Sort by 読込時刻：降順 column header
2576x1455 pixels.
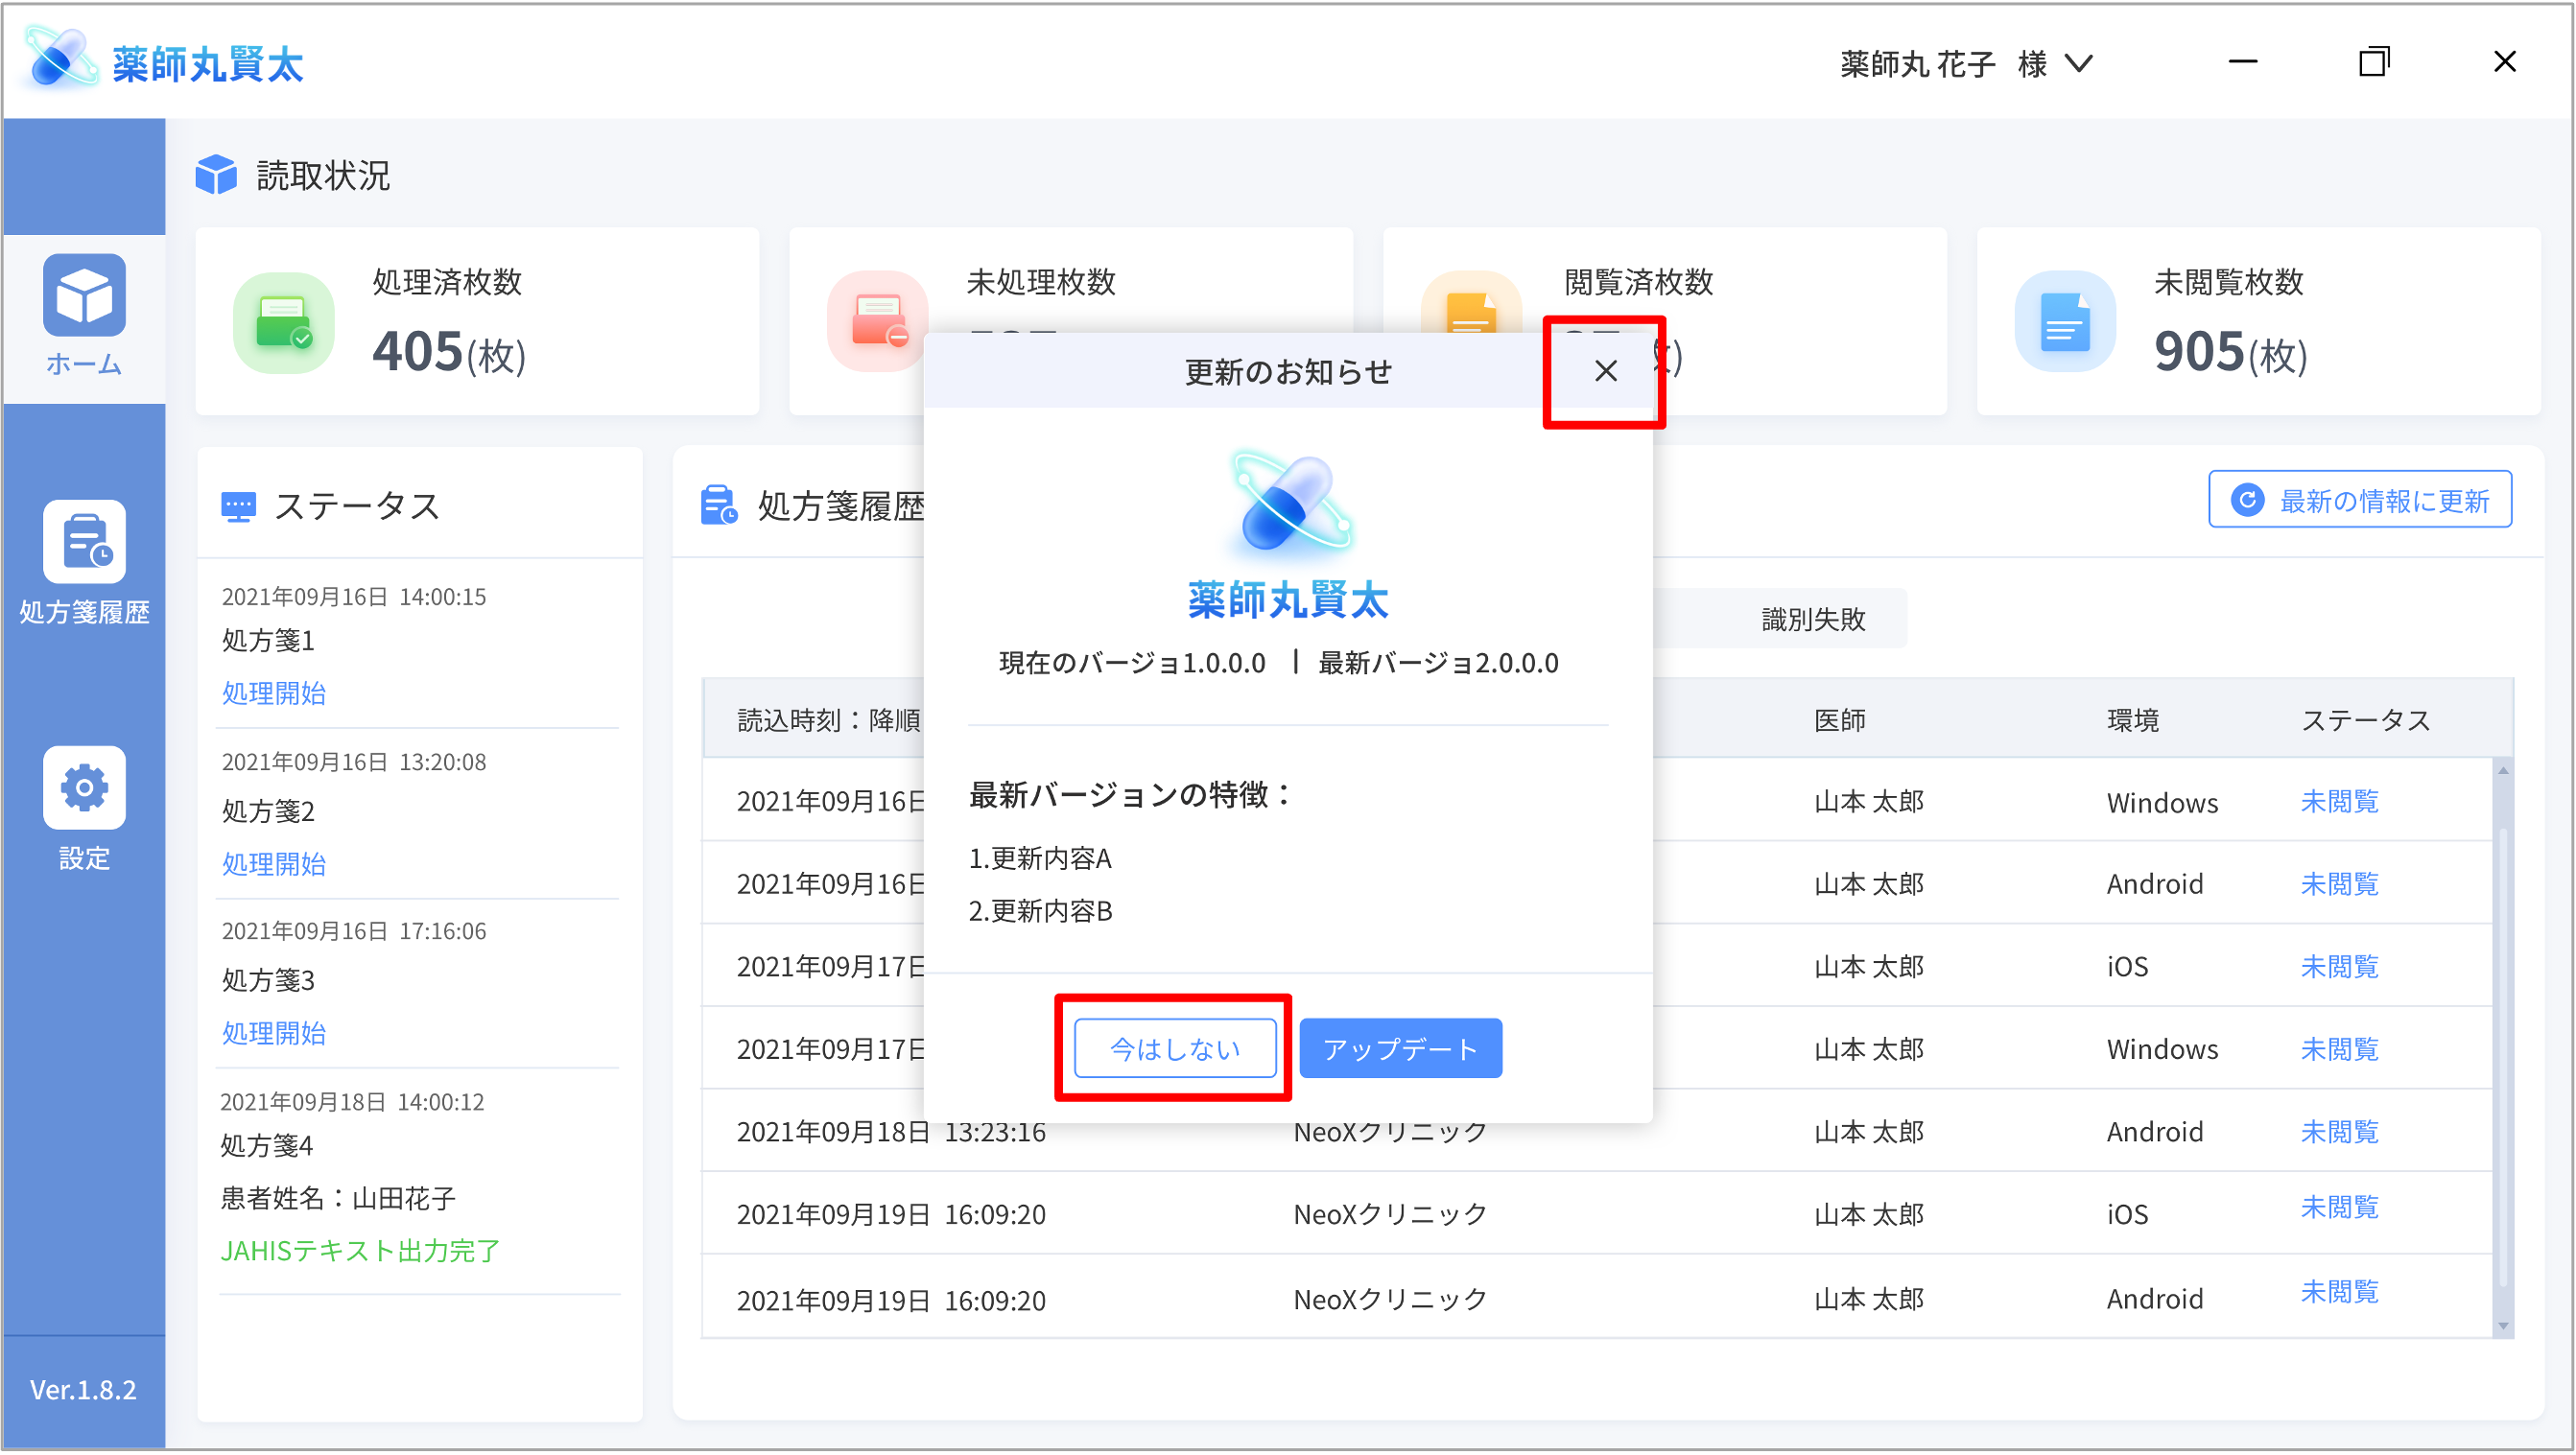click(x=829, y=720)
